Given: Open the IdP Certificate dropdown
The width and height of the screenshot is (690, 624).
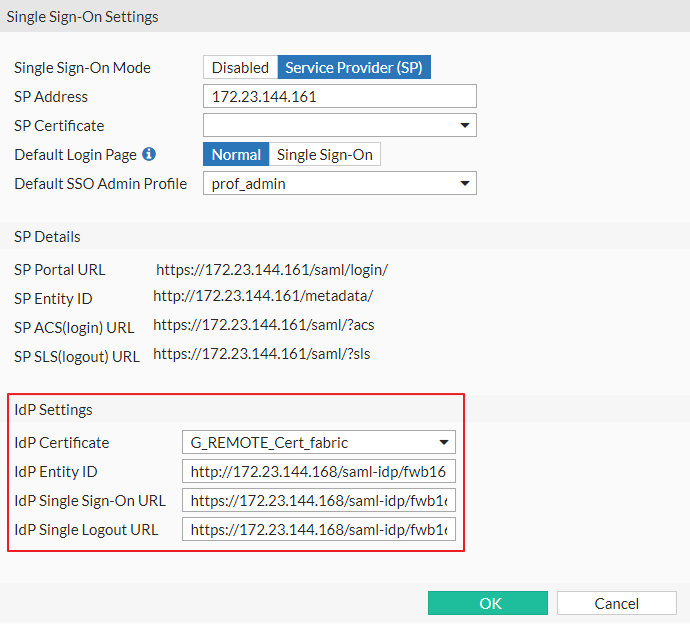Looking at the screenshot, I should [x=319, y=443].
